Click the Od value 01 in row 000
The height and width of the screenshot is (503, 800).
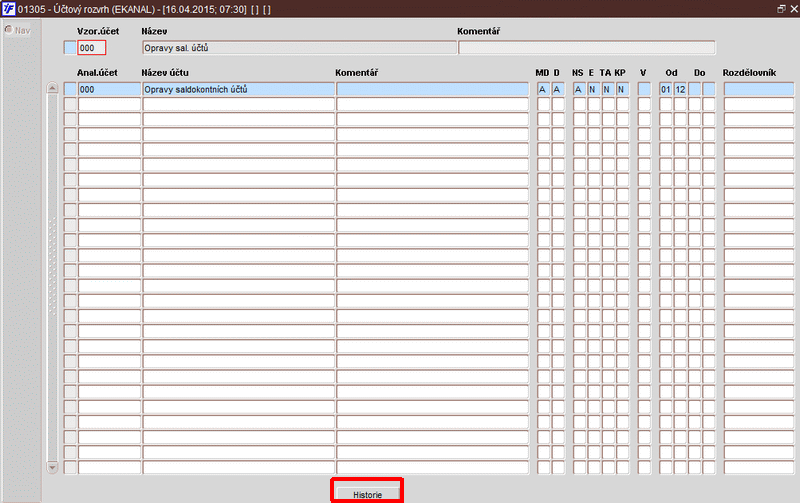pyautogui.click(x=666, y=89)
